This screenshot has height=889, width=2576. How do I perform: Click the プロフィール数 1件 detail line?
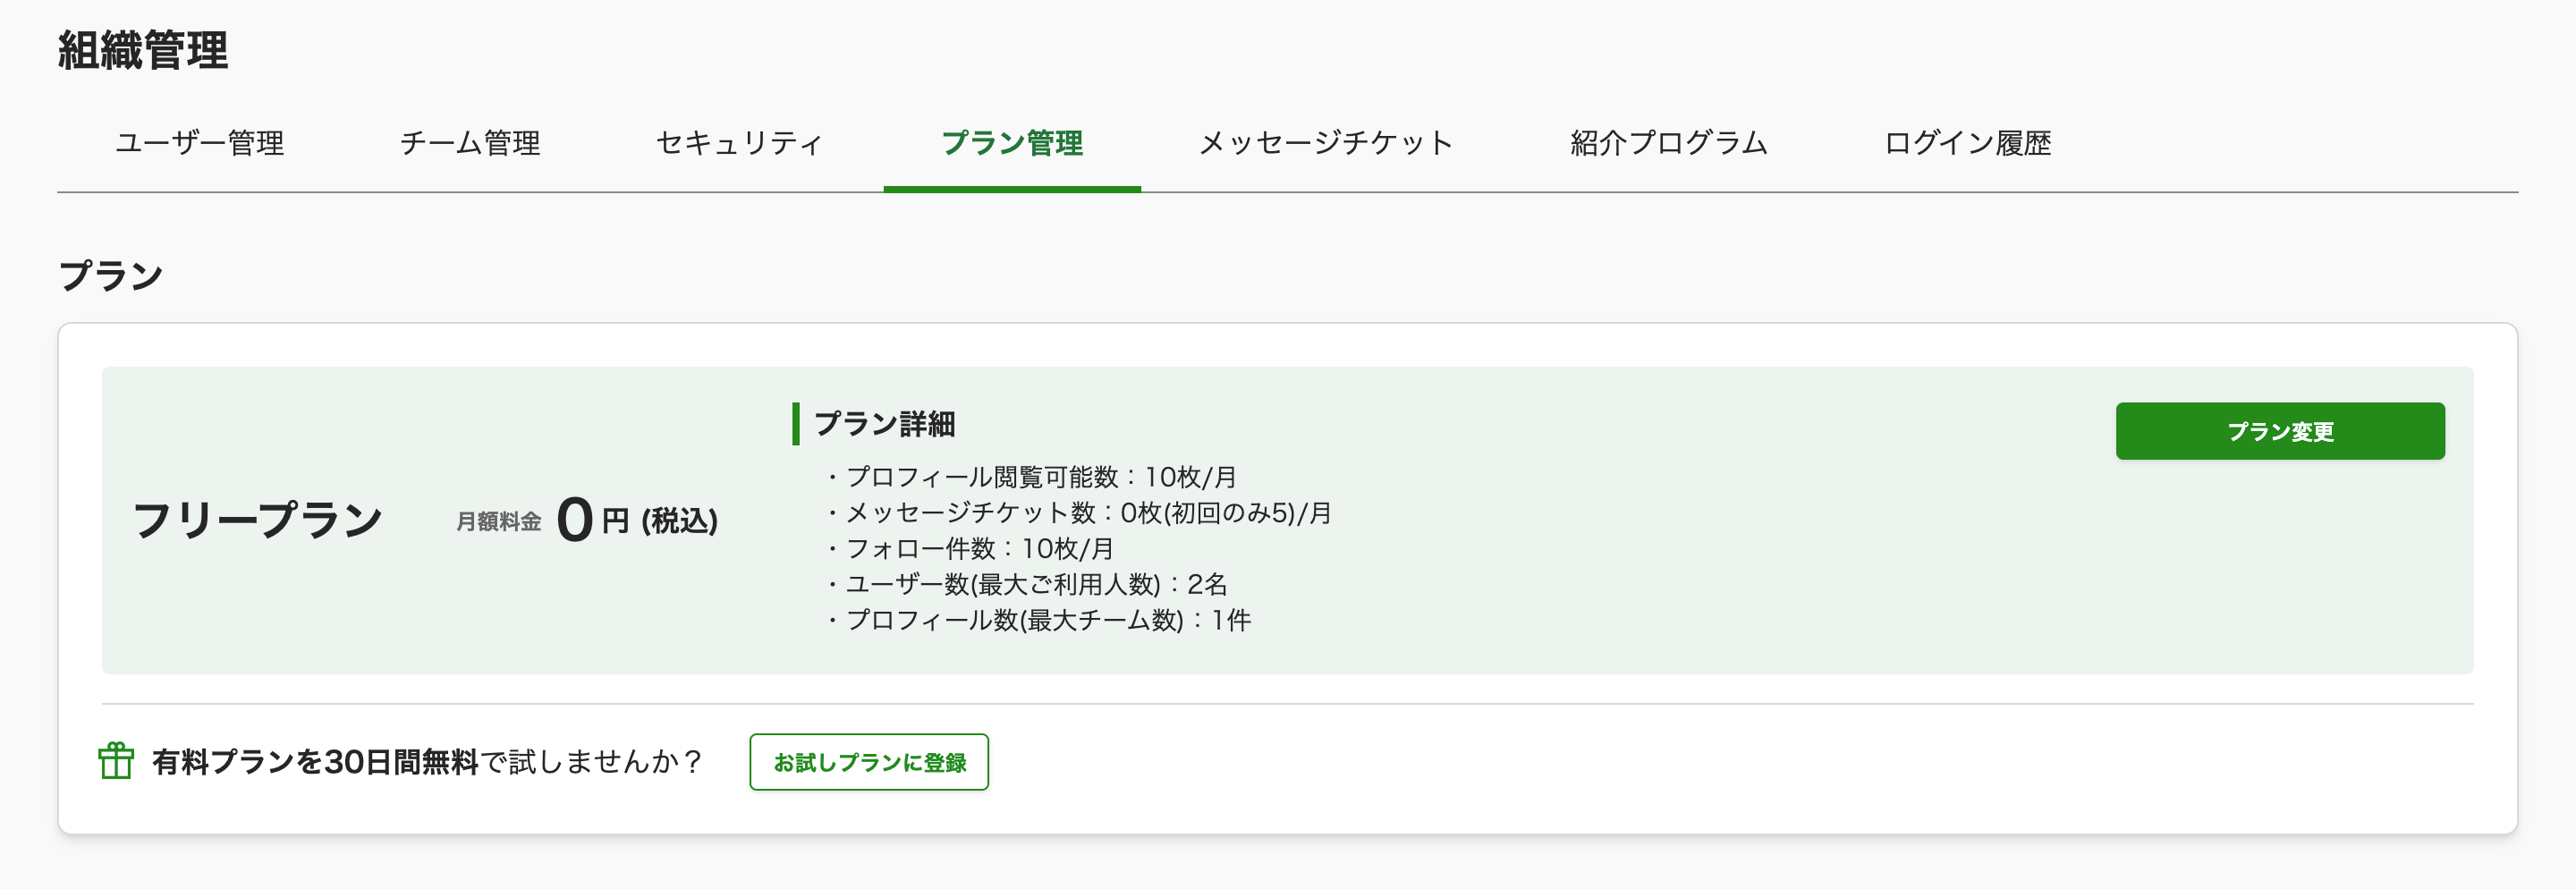click(1047, 620)
